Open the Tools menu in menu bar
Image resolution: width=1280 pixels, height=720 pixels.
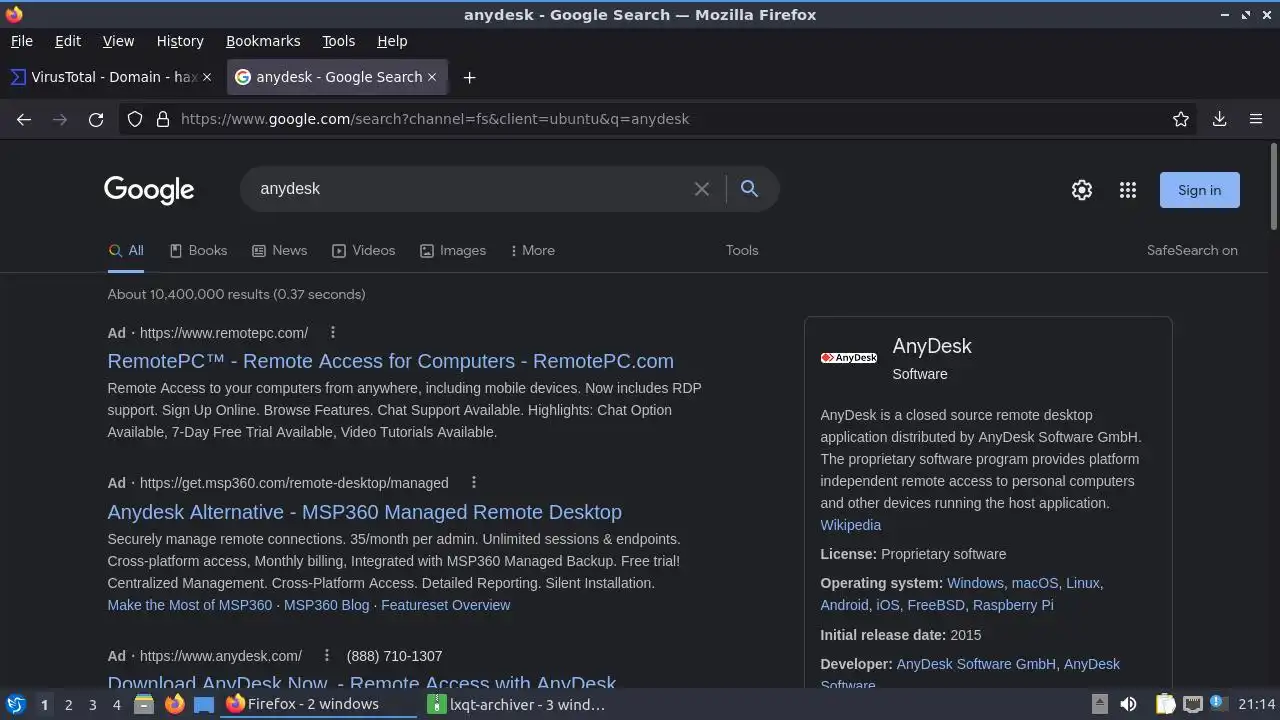(x=338, y=41)
